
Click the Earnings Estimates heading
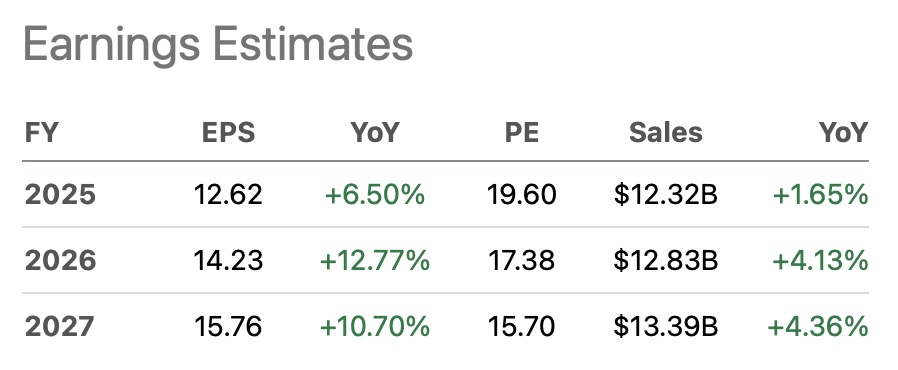point(218,46)
